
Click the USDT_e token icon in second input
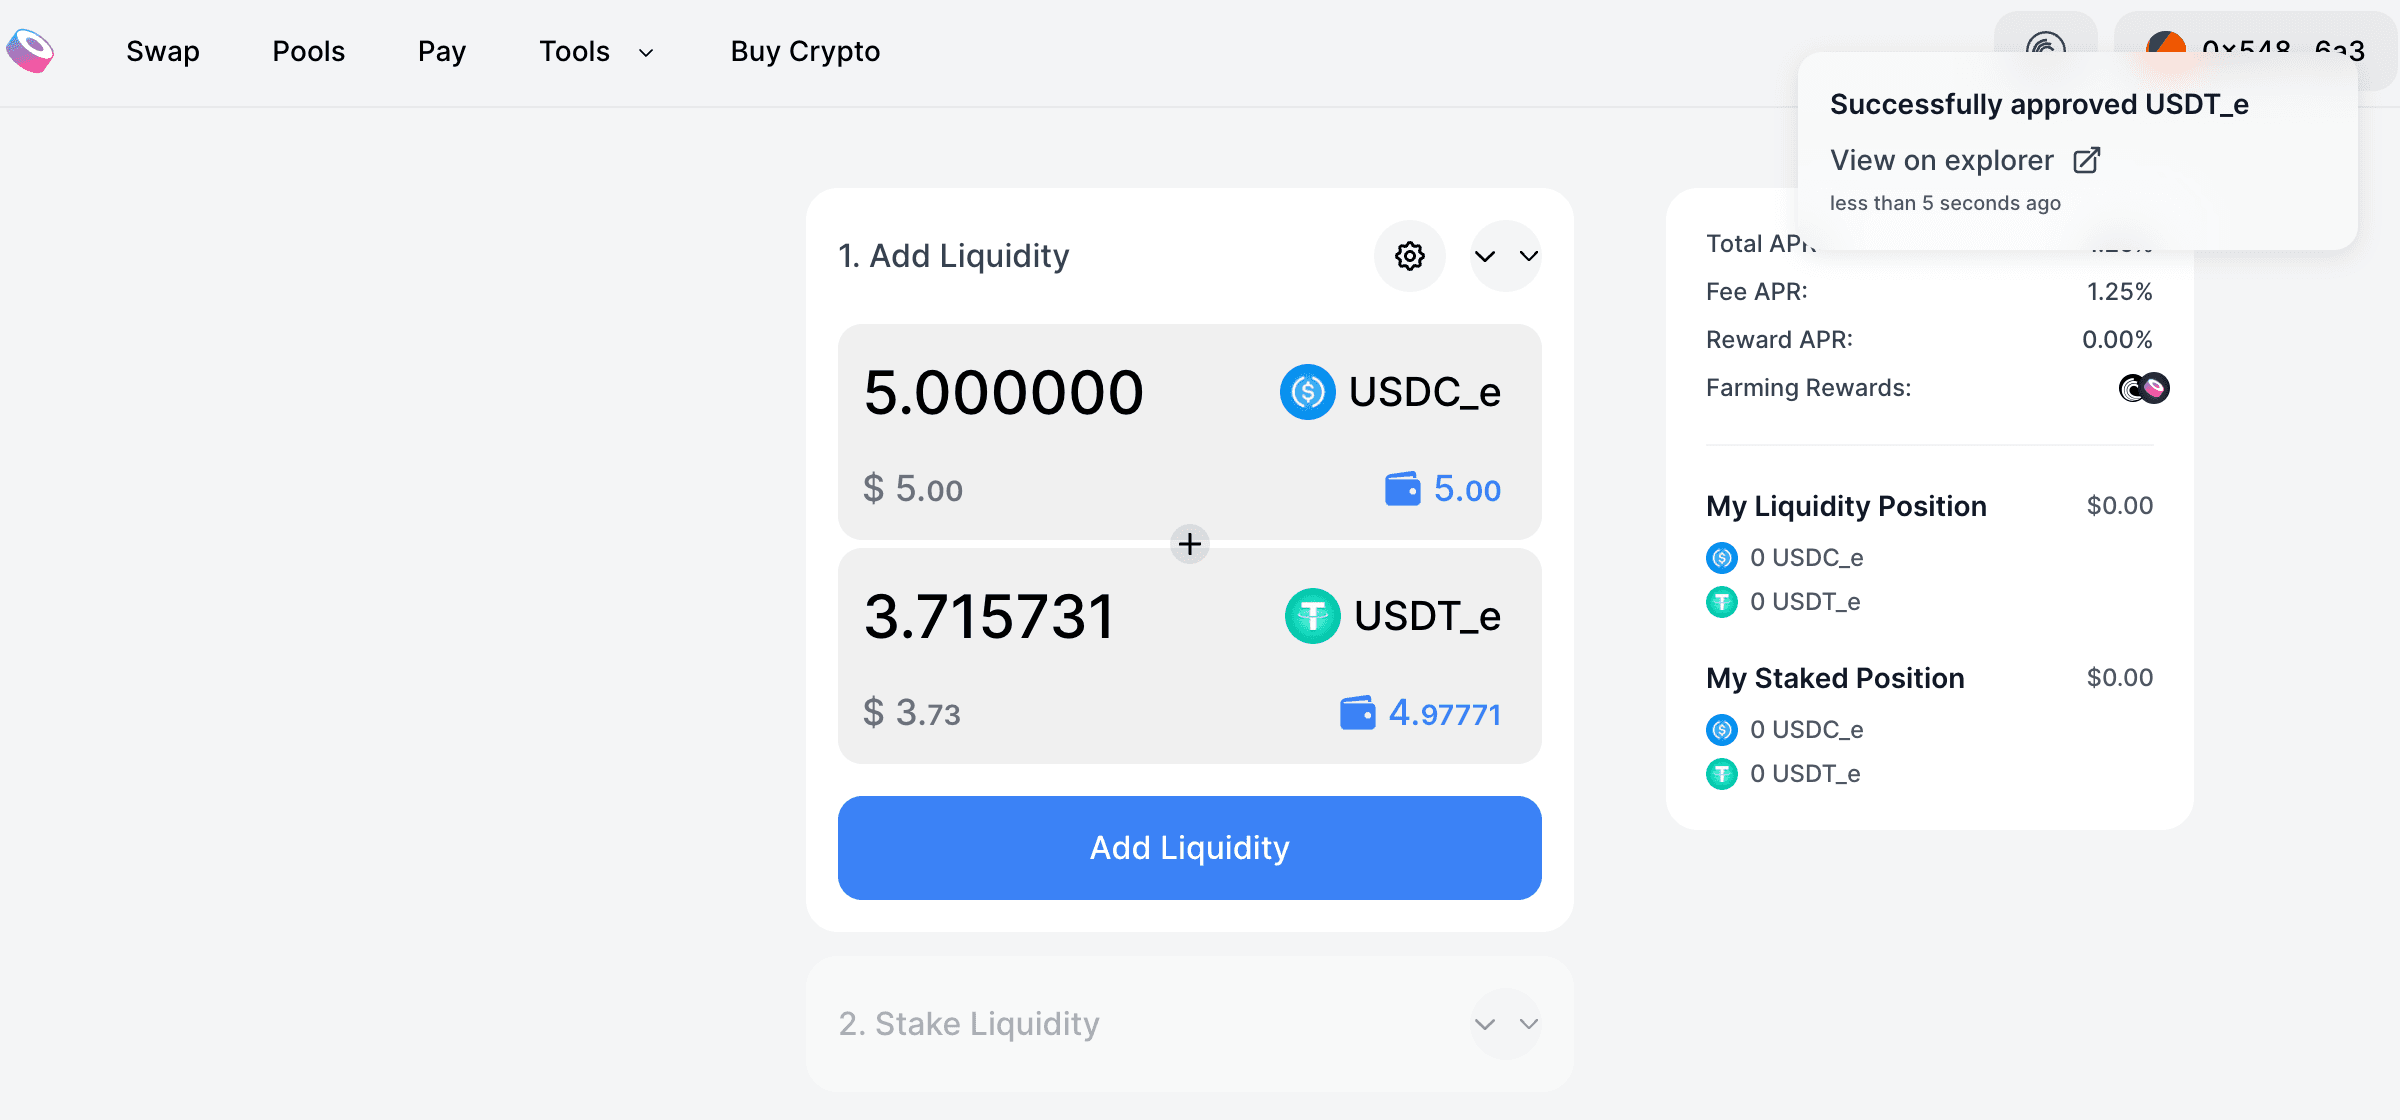pos(1312,616)
